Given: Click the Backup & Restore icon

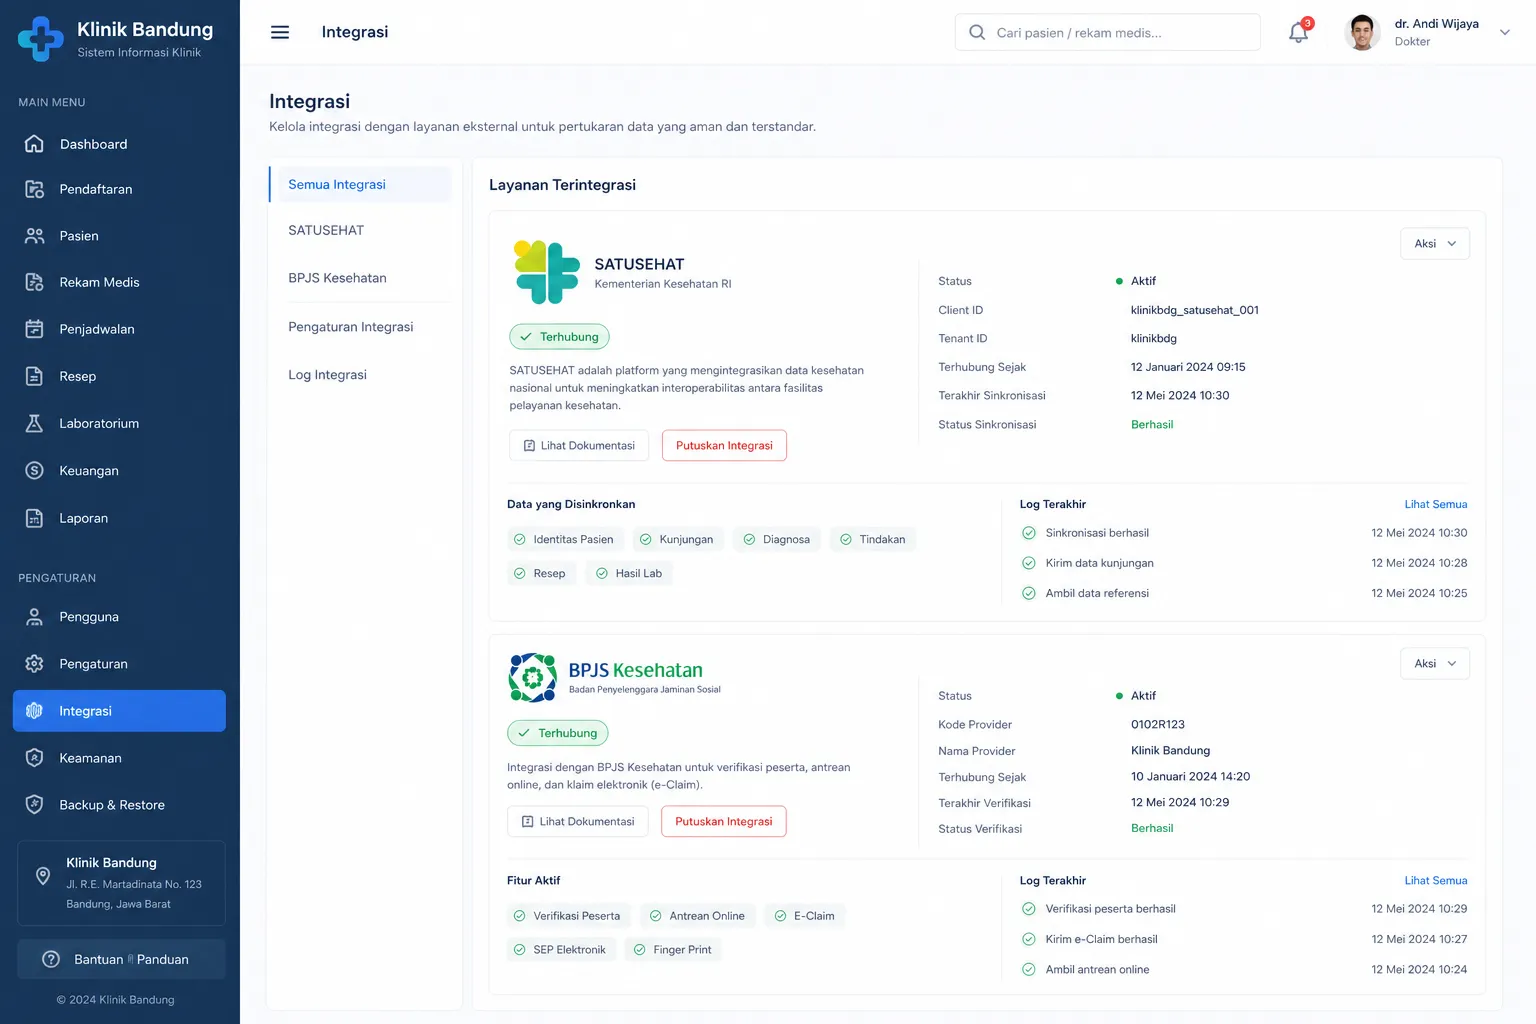Looking at the screenshot, I should click(x=34, y=805).
